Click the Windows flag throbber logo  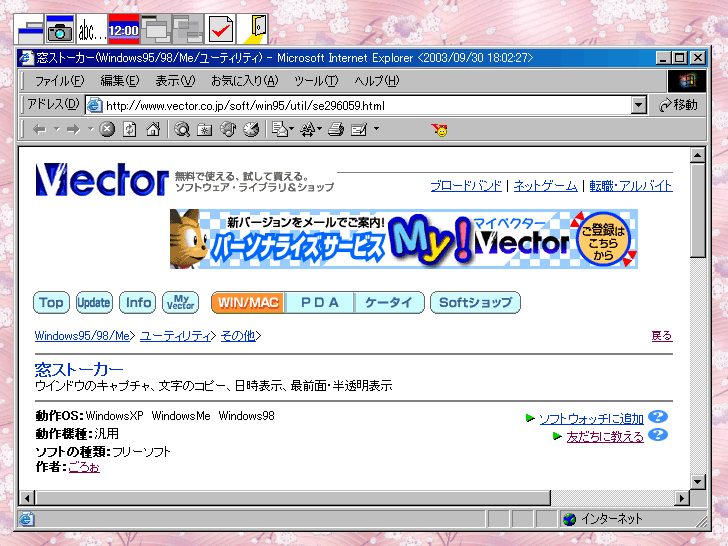(687, 81)
